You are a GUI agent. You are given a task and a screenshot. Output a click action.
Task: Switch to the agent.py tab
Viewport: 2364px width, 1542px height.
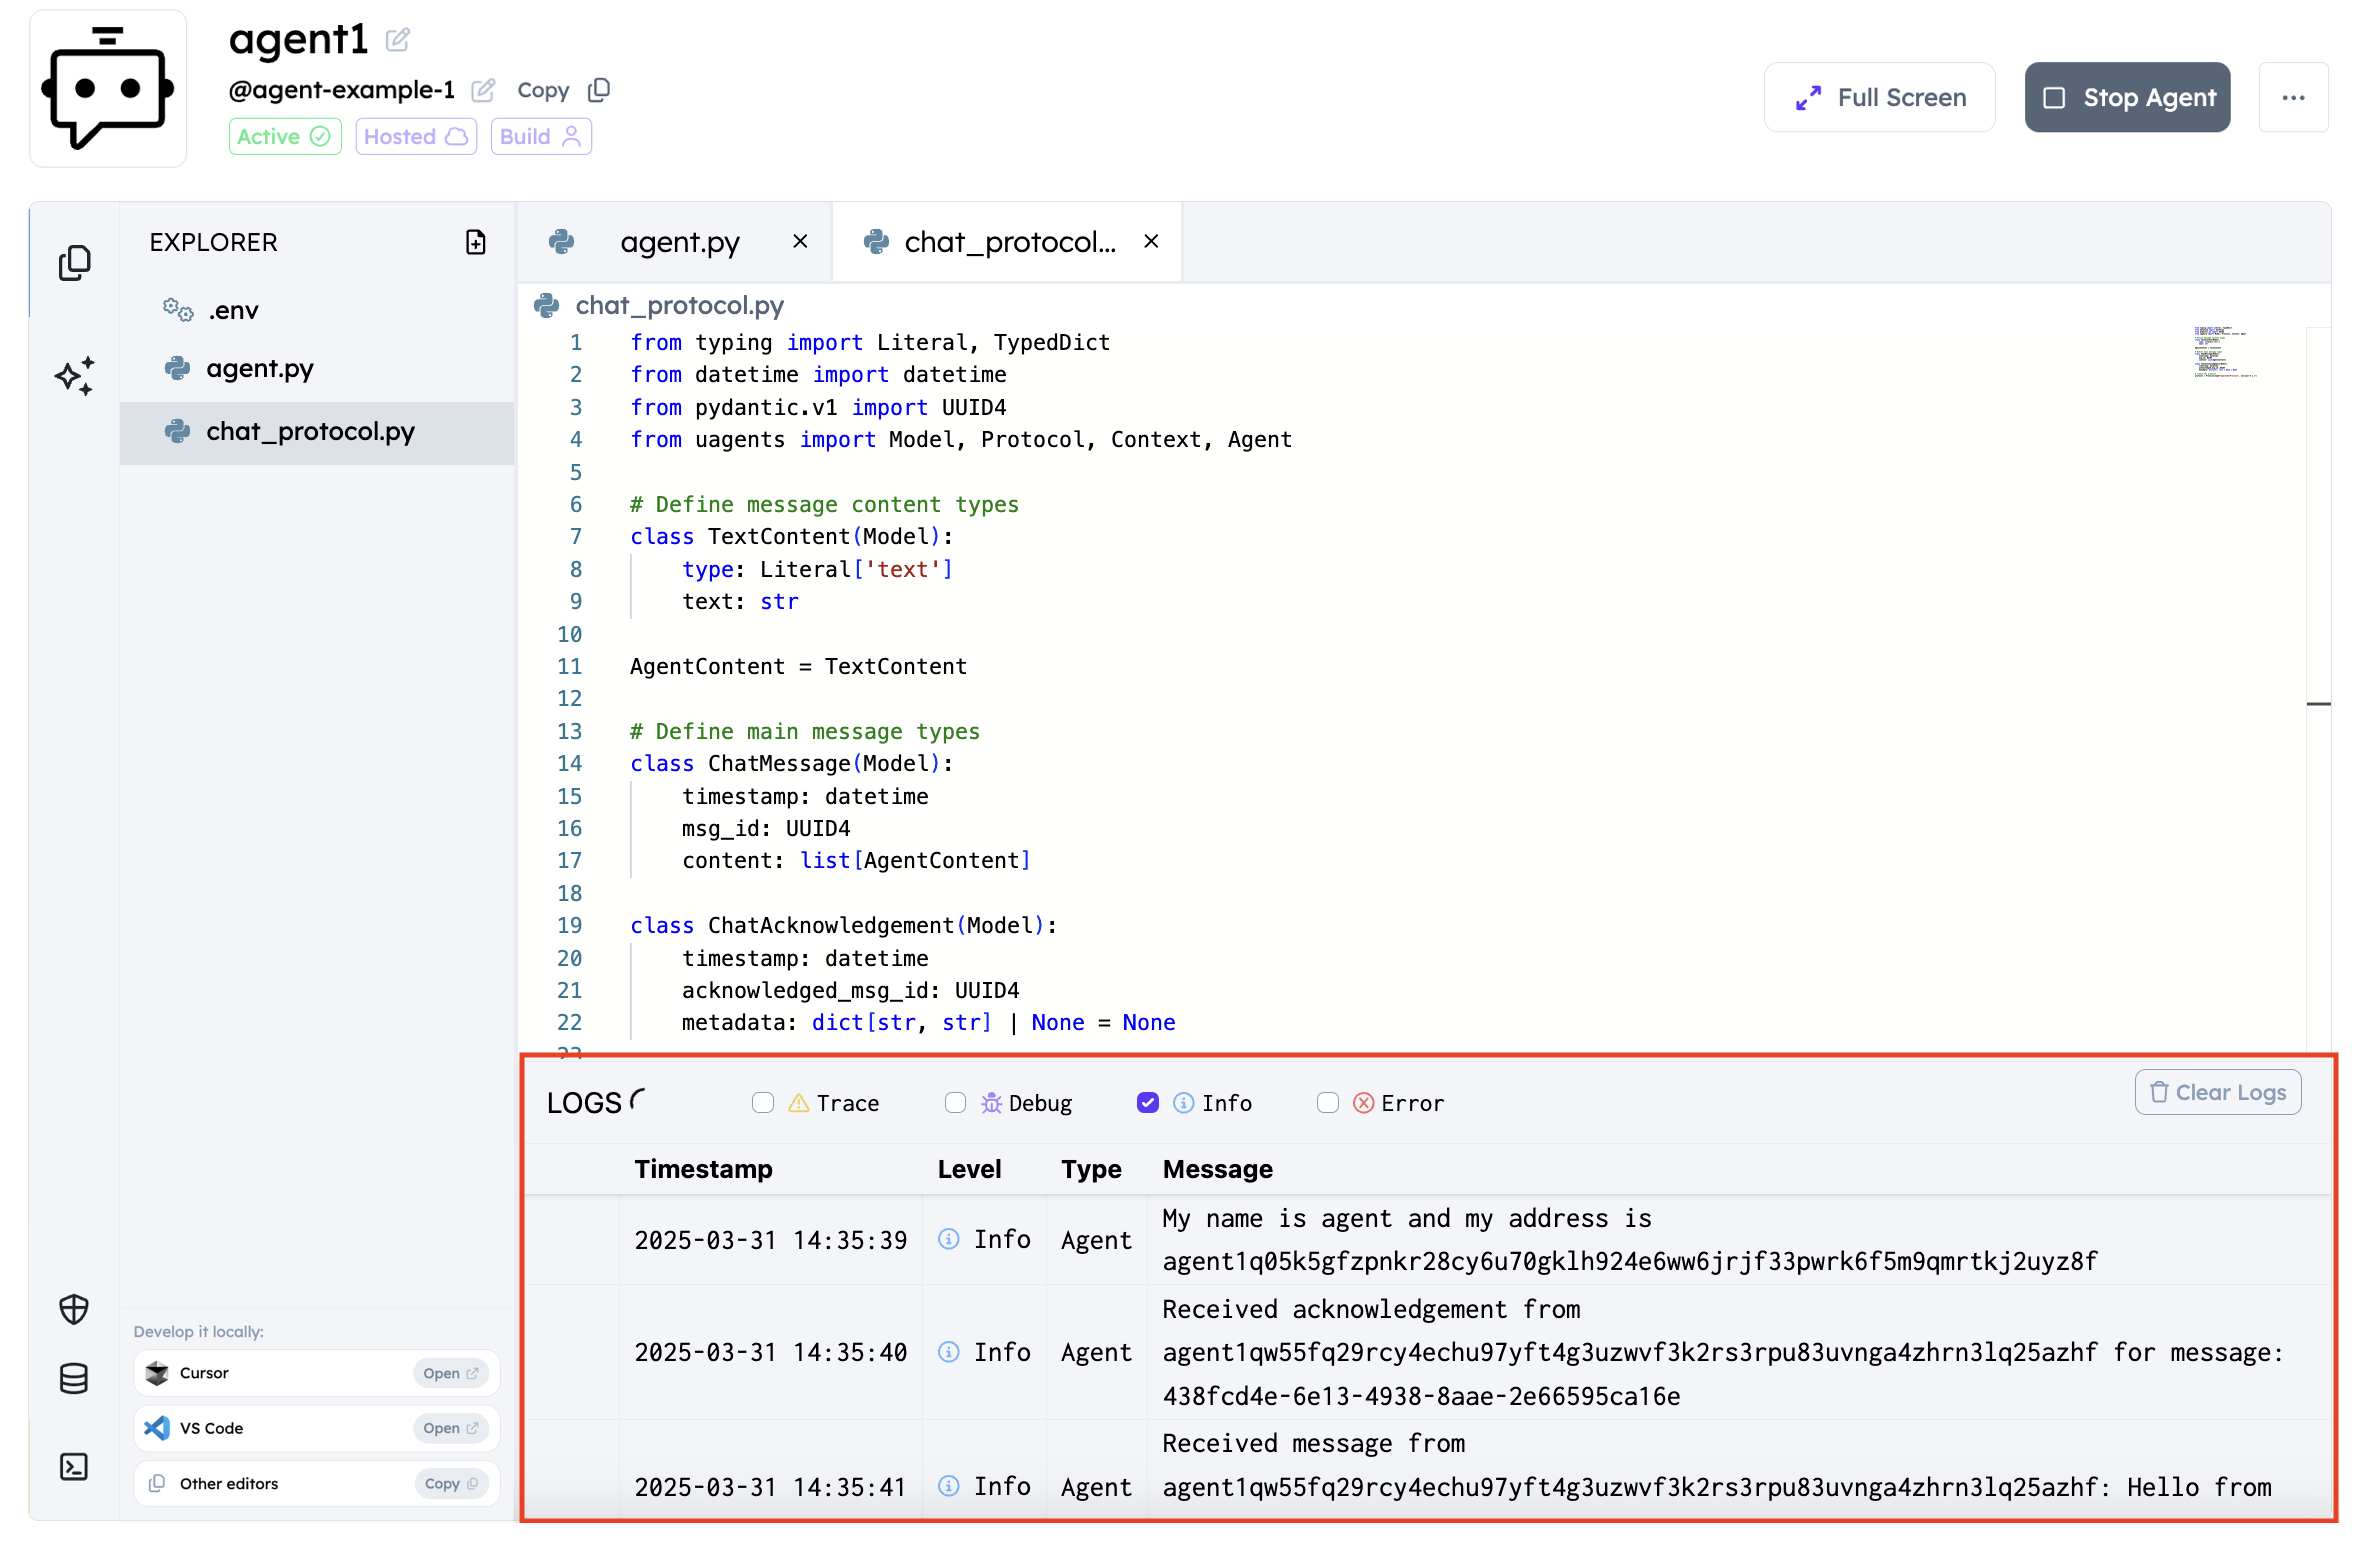pyautogui.click(x=675, y=241)
